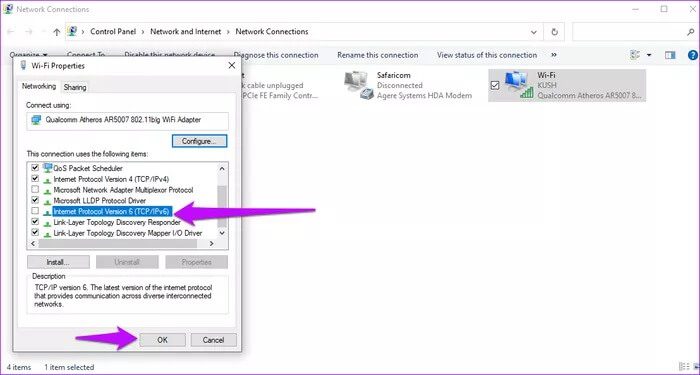The height and width of the screenshot is (375, 700).
Task: Click horizontal scroll left arrow in items list
Action: click(33, 244)
